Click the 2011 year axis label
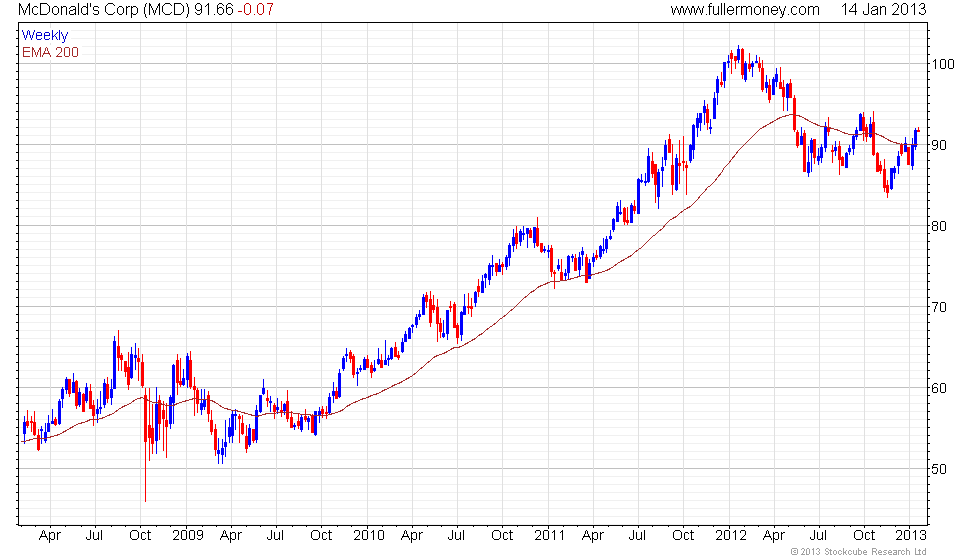Image resolution: width=980 pixels, height=560 pixels. 549,536
